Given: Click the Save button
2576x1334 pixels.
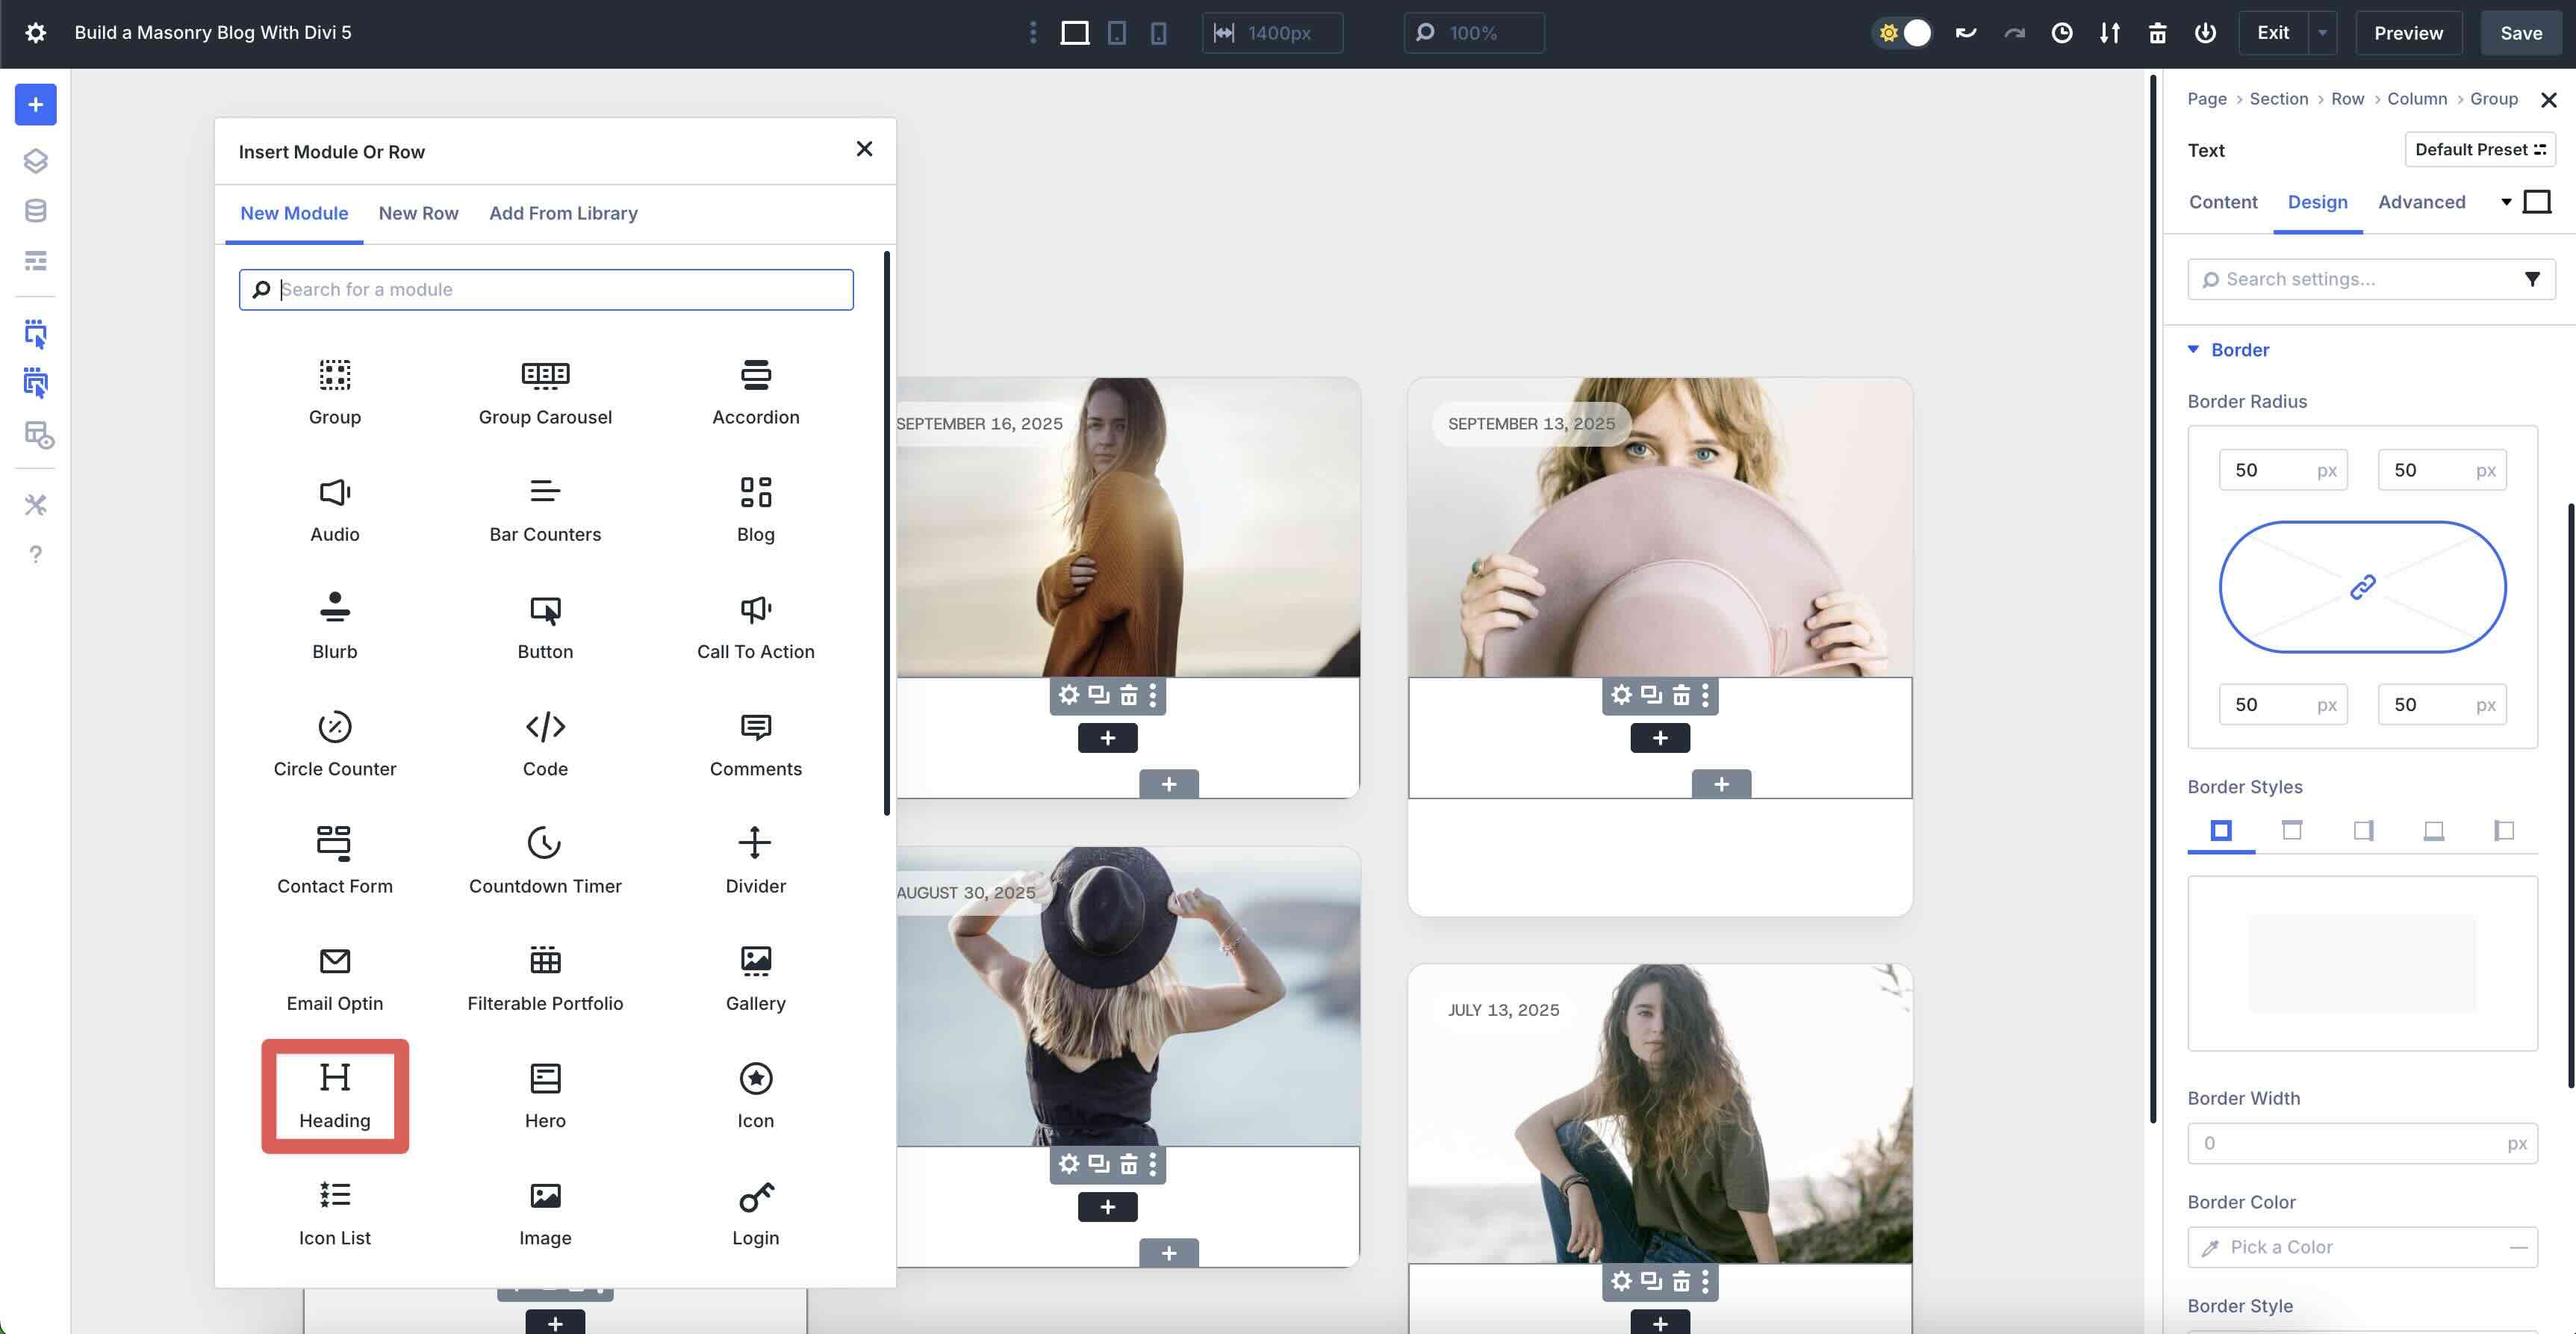Looking at the screenshot, I should pos(2520,33).
